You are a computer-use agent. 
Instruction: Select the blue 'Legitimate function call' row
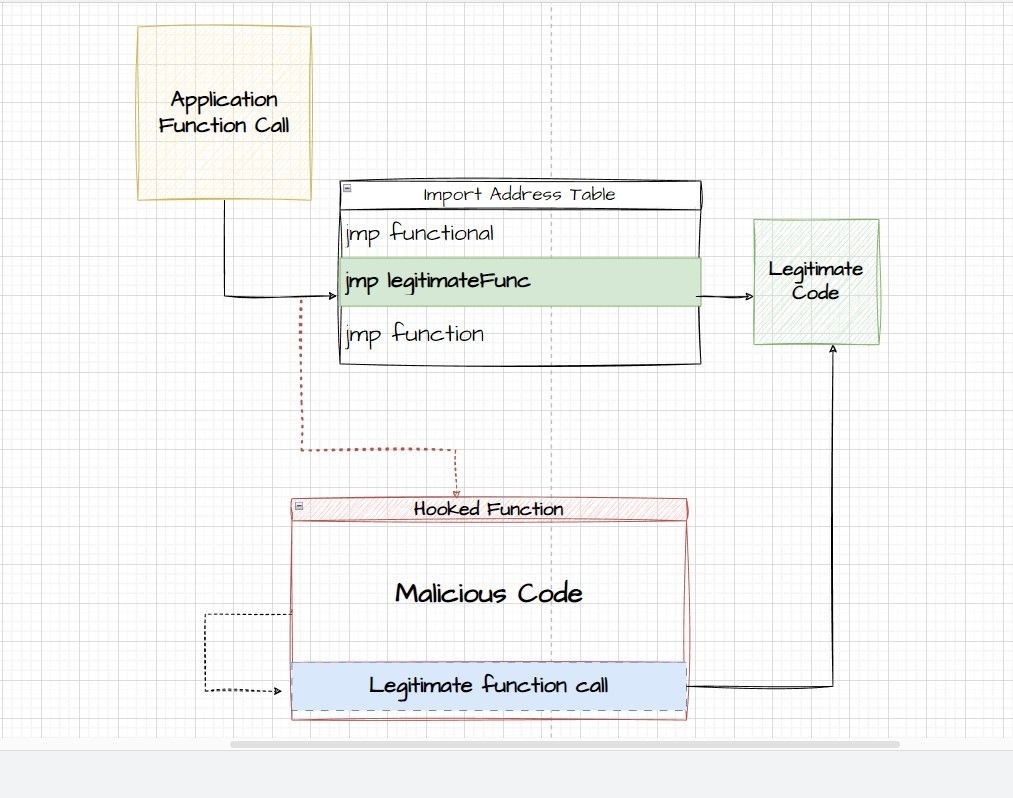pos(489,686)
